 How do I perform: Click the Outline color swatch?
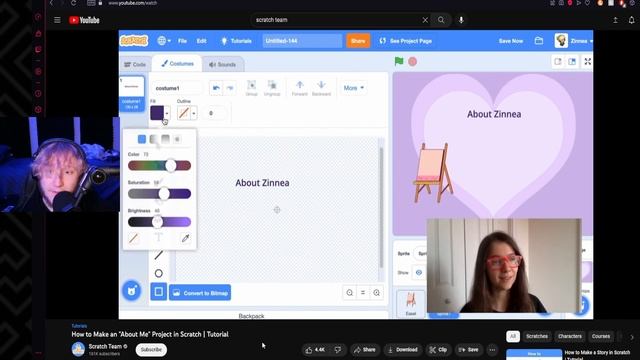(184, 113)
